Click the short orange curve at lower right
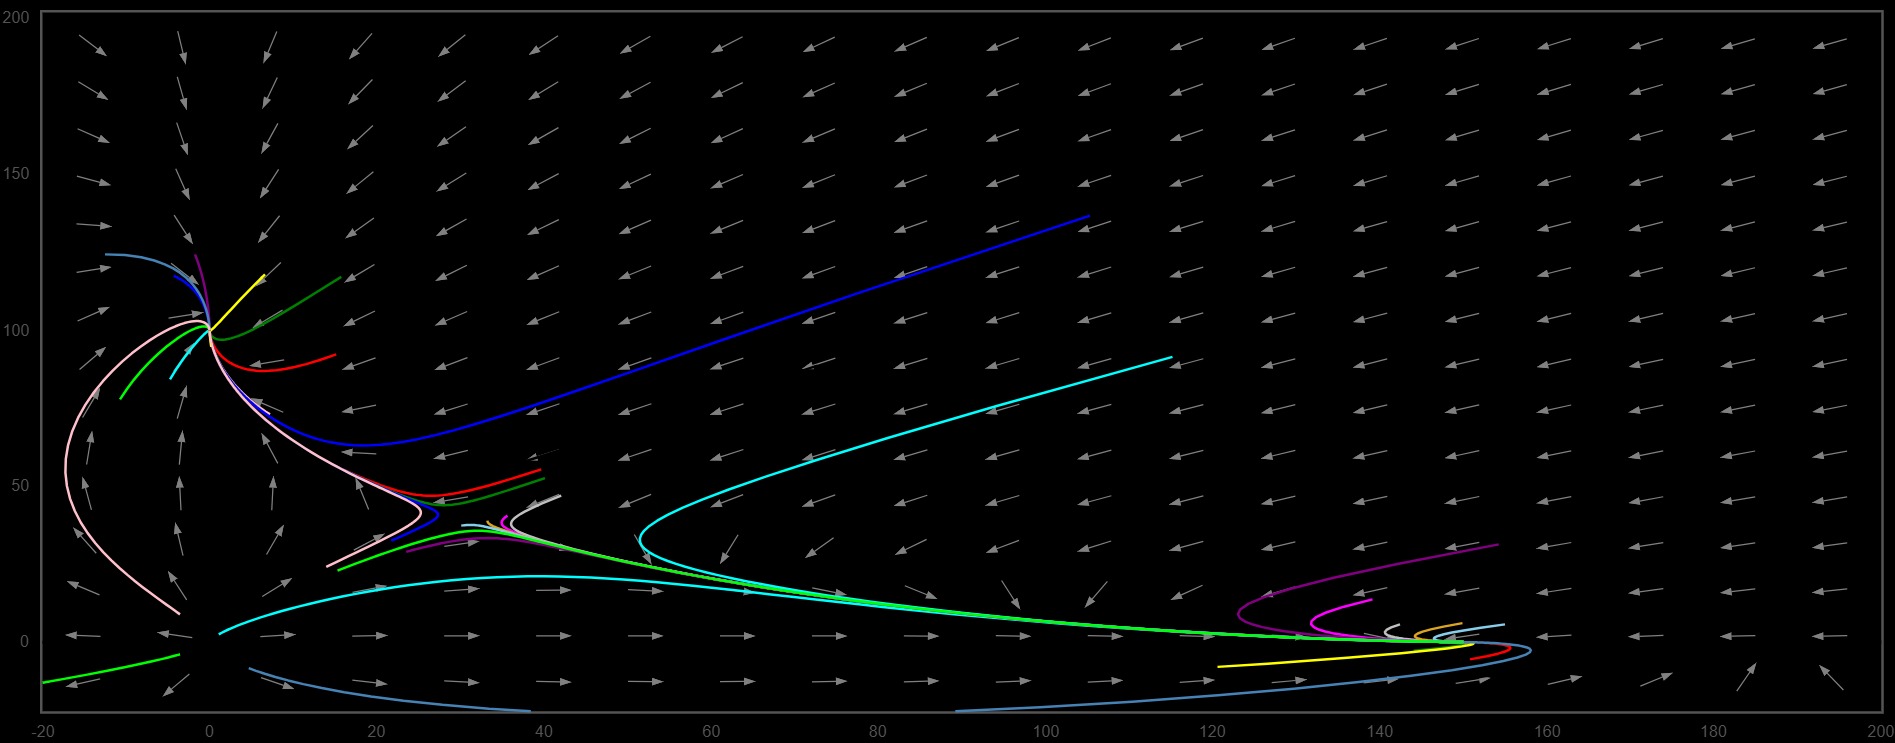This screenshot has height=743, width=1895. tap(1440, 628)
